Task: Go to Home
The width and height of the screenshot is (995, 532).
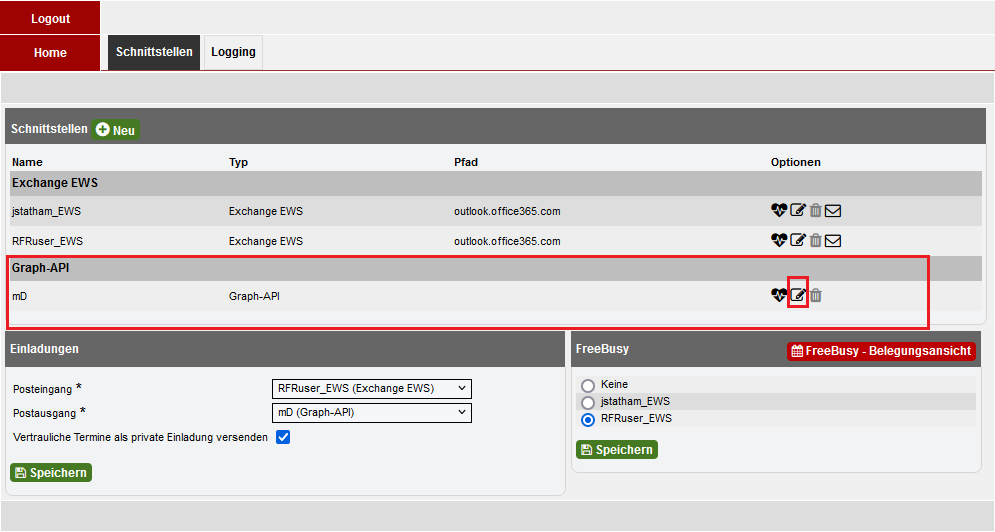Action: pyautogui.click(x=50, y=53)
